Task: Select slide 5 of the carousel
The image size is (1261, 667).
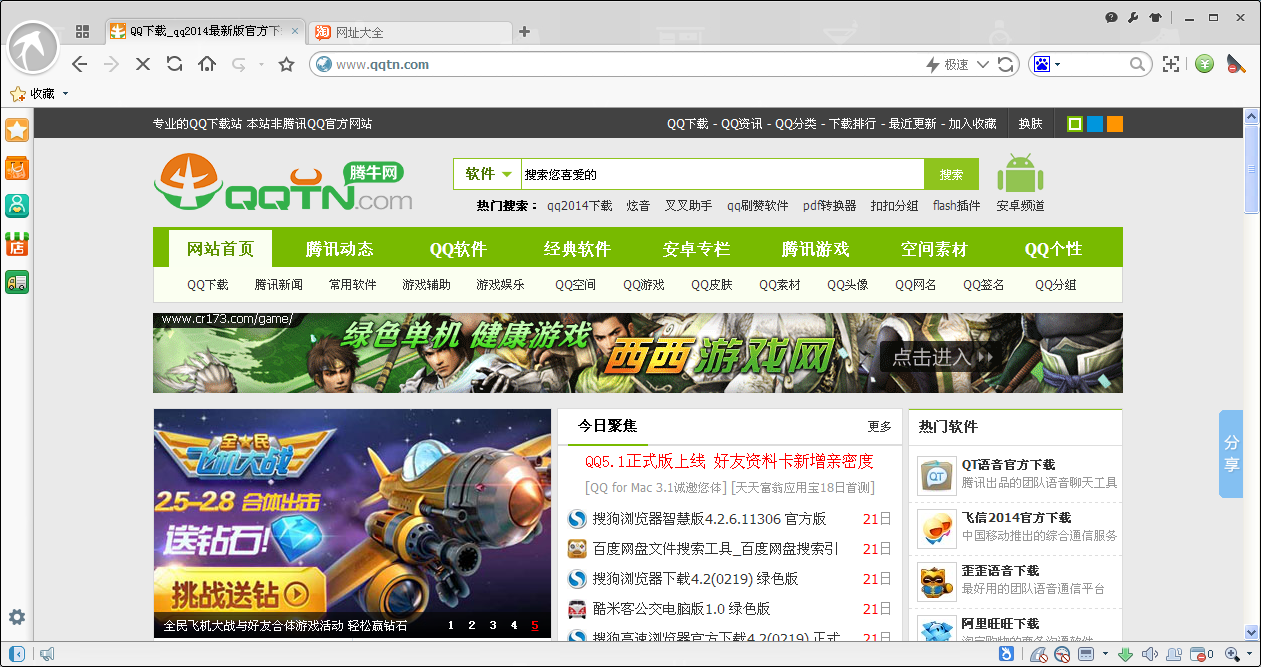Action: coord(534,626)
